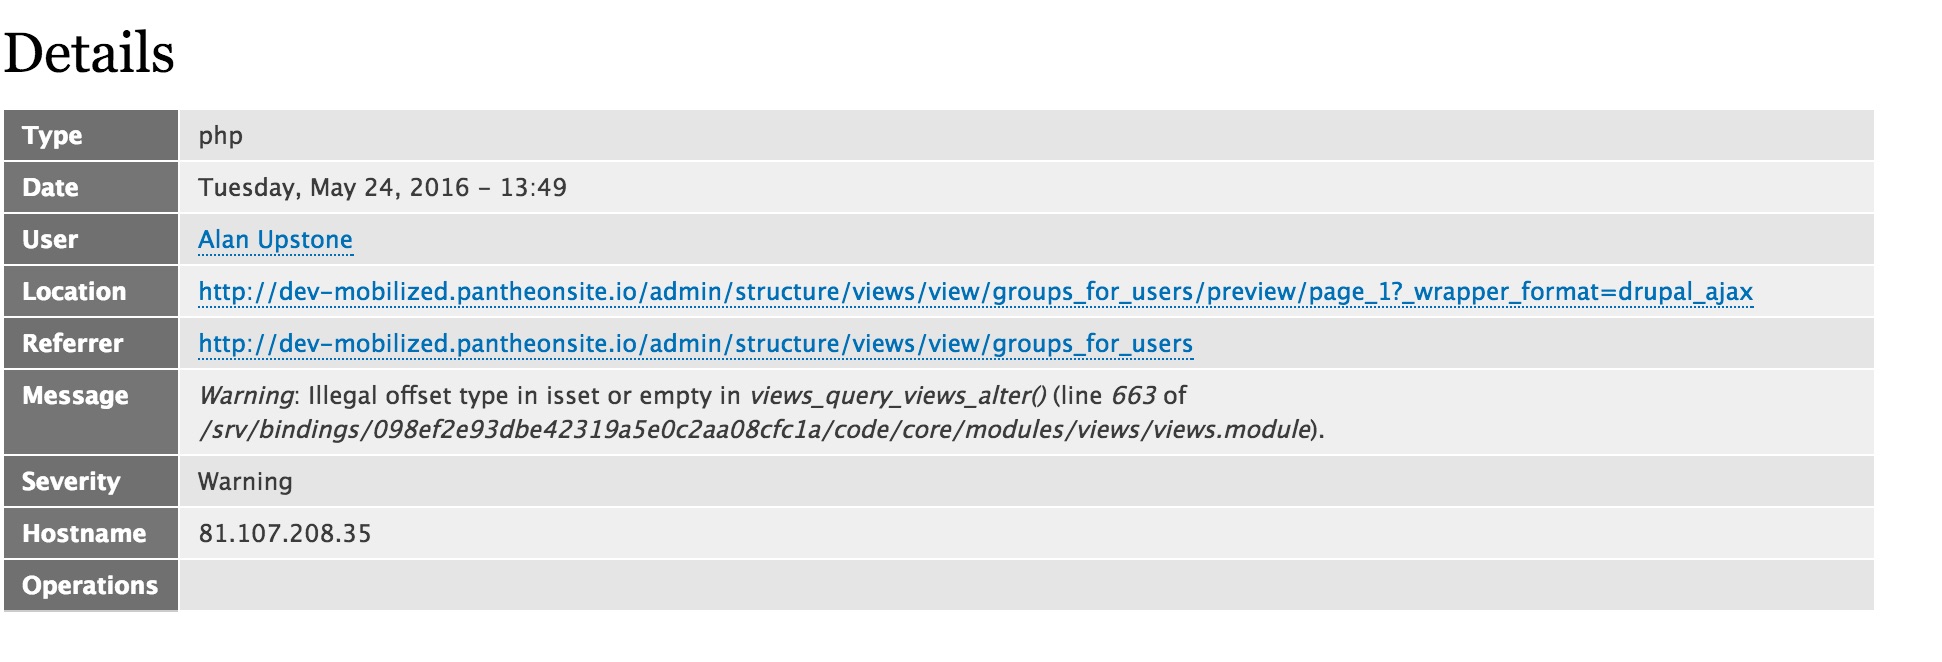
Task: Open the Alan Upstone user profile link
Action: coord(277,239)
